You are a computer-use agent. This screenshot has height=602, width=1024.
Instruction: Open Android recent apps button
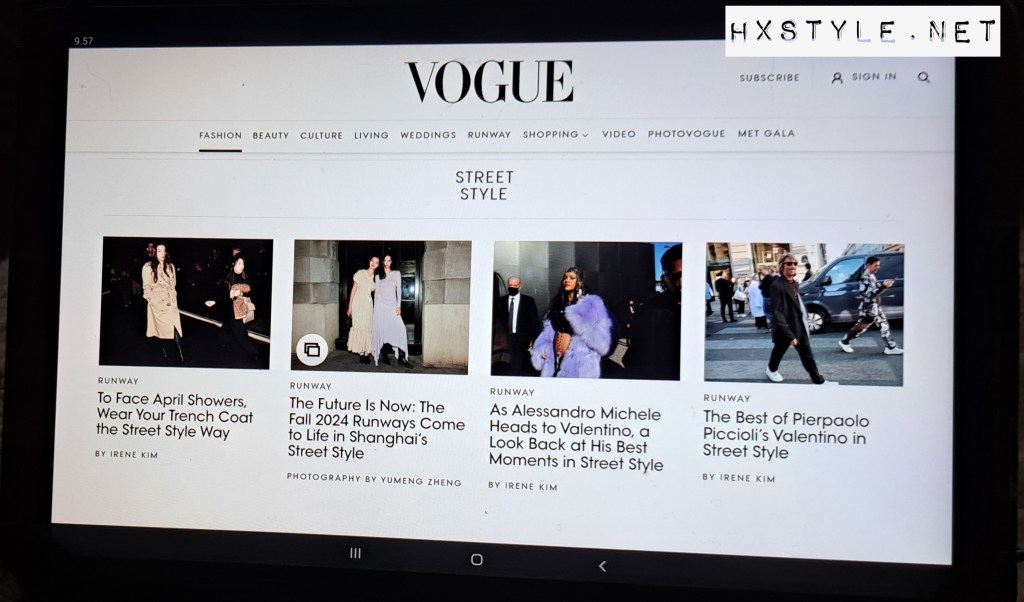[355, 552]
